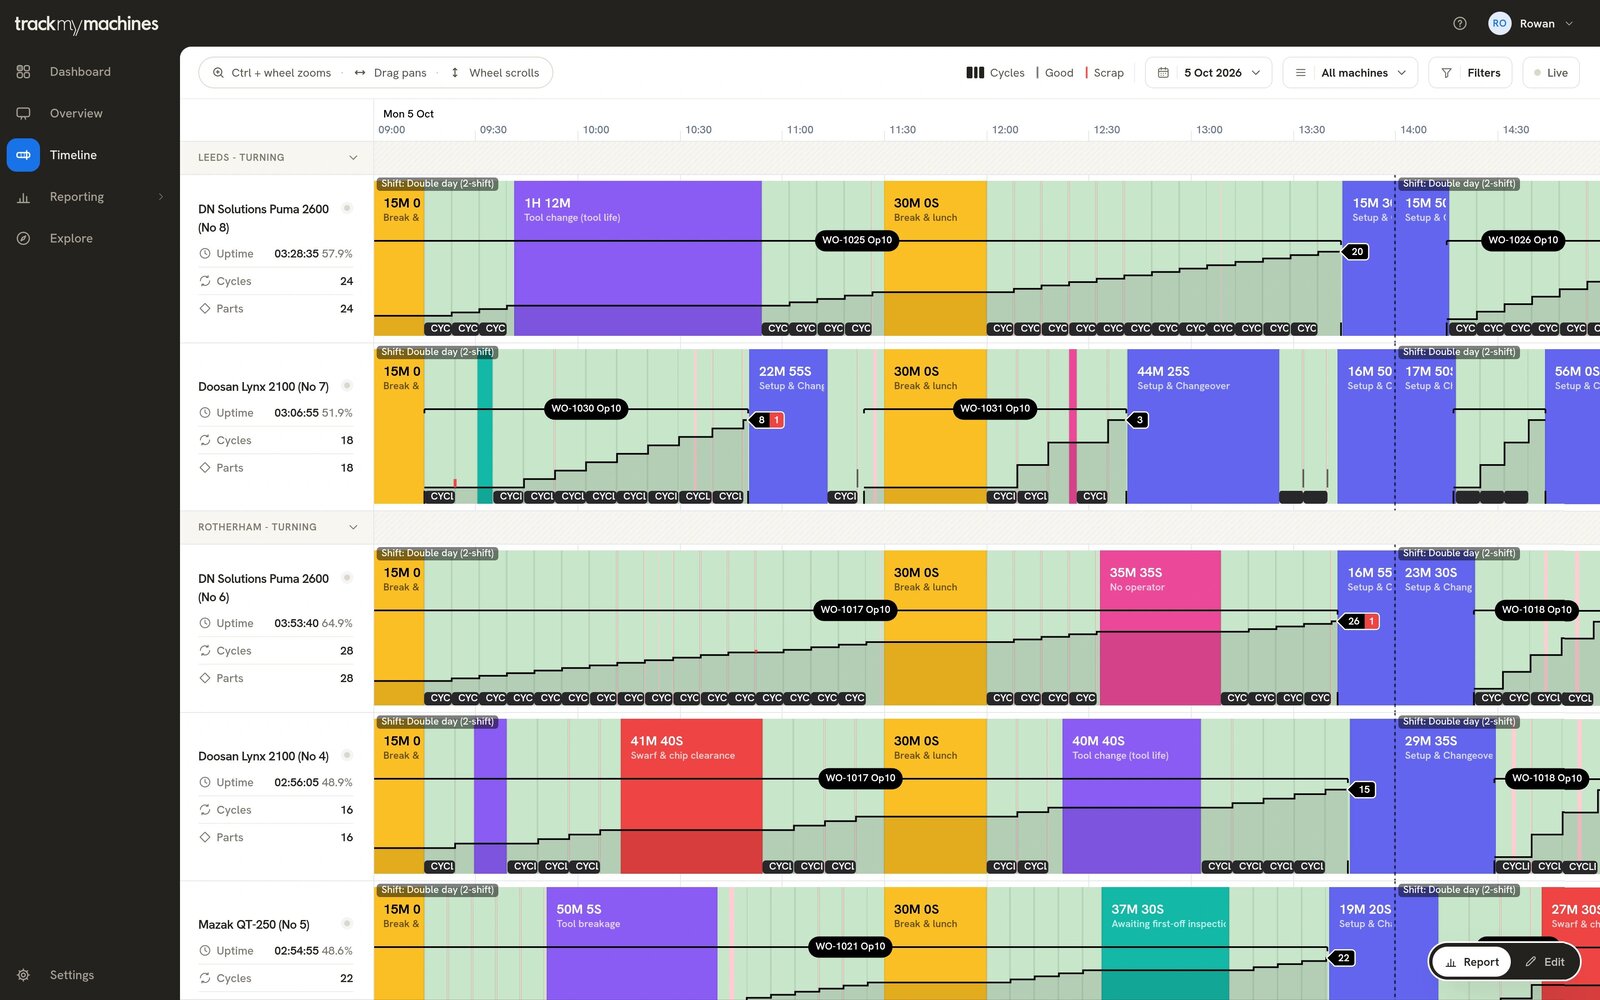Select the Timeline icon in the sidebar
Image resolution: width=1600 pixels, height=1000 pixels.
click(x=23, y=155)
